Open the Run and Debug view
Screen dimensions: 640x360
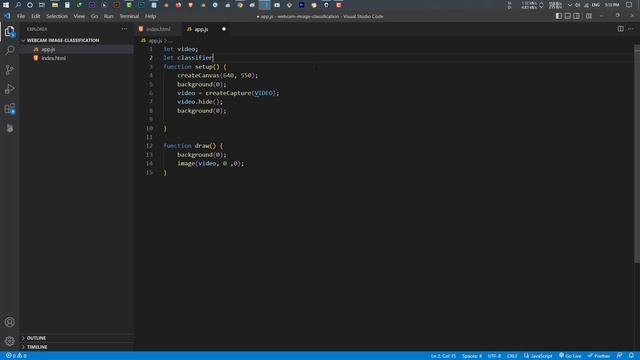pos(9,89)
